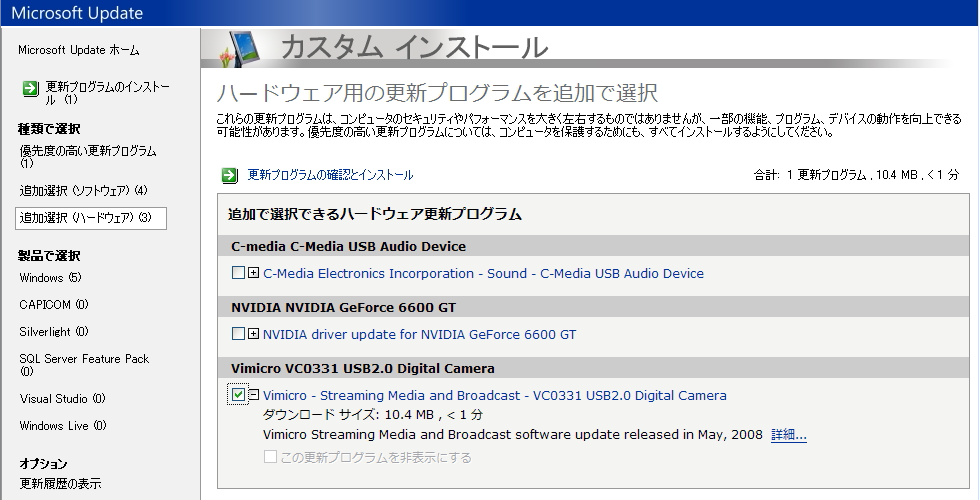Filter by Windows (5) product
Image resolution: width=980 pixels, height=500 pixels.
(x=51, y=278)
